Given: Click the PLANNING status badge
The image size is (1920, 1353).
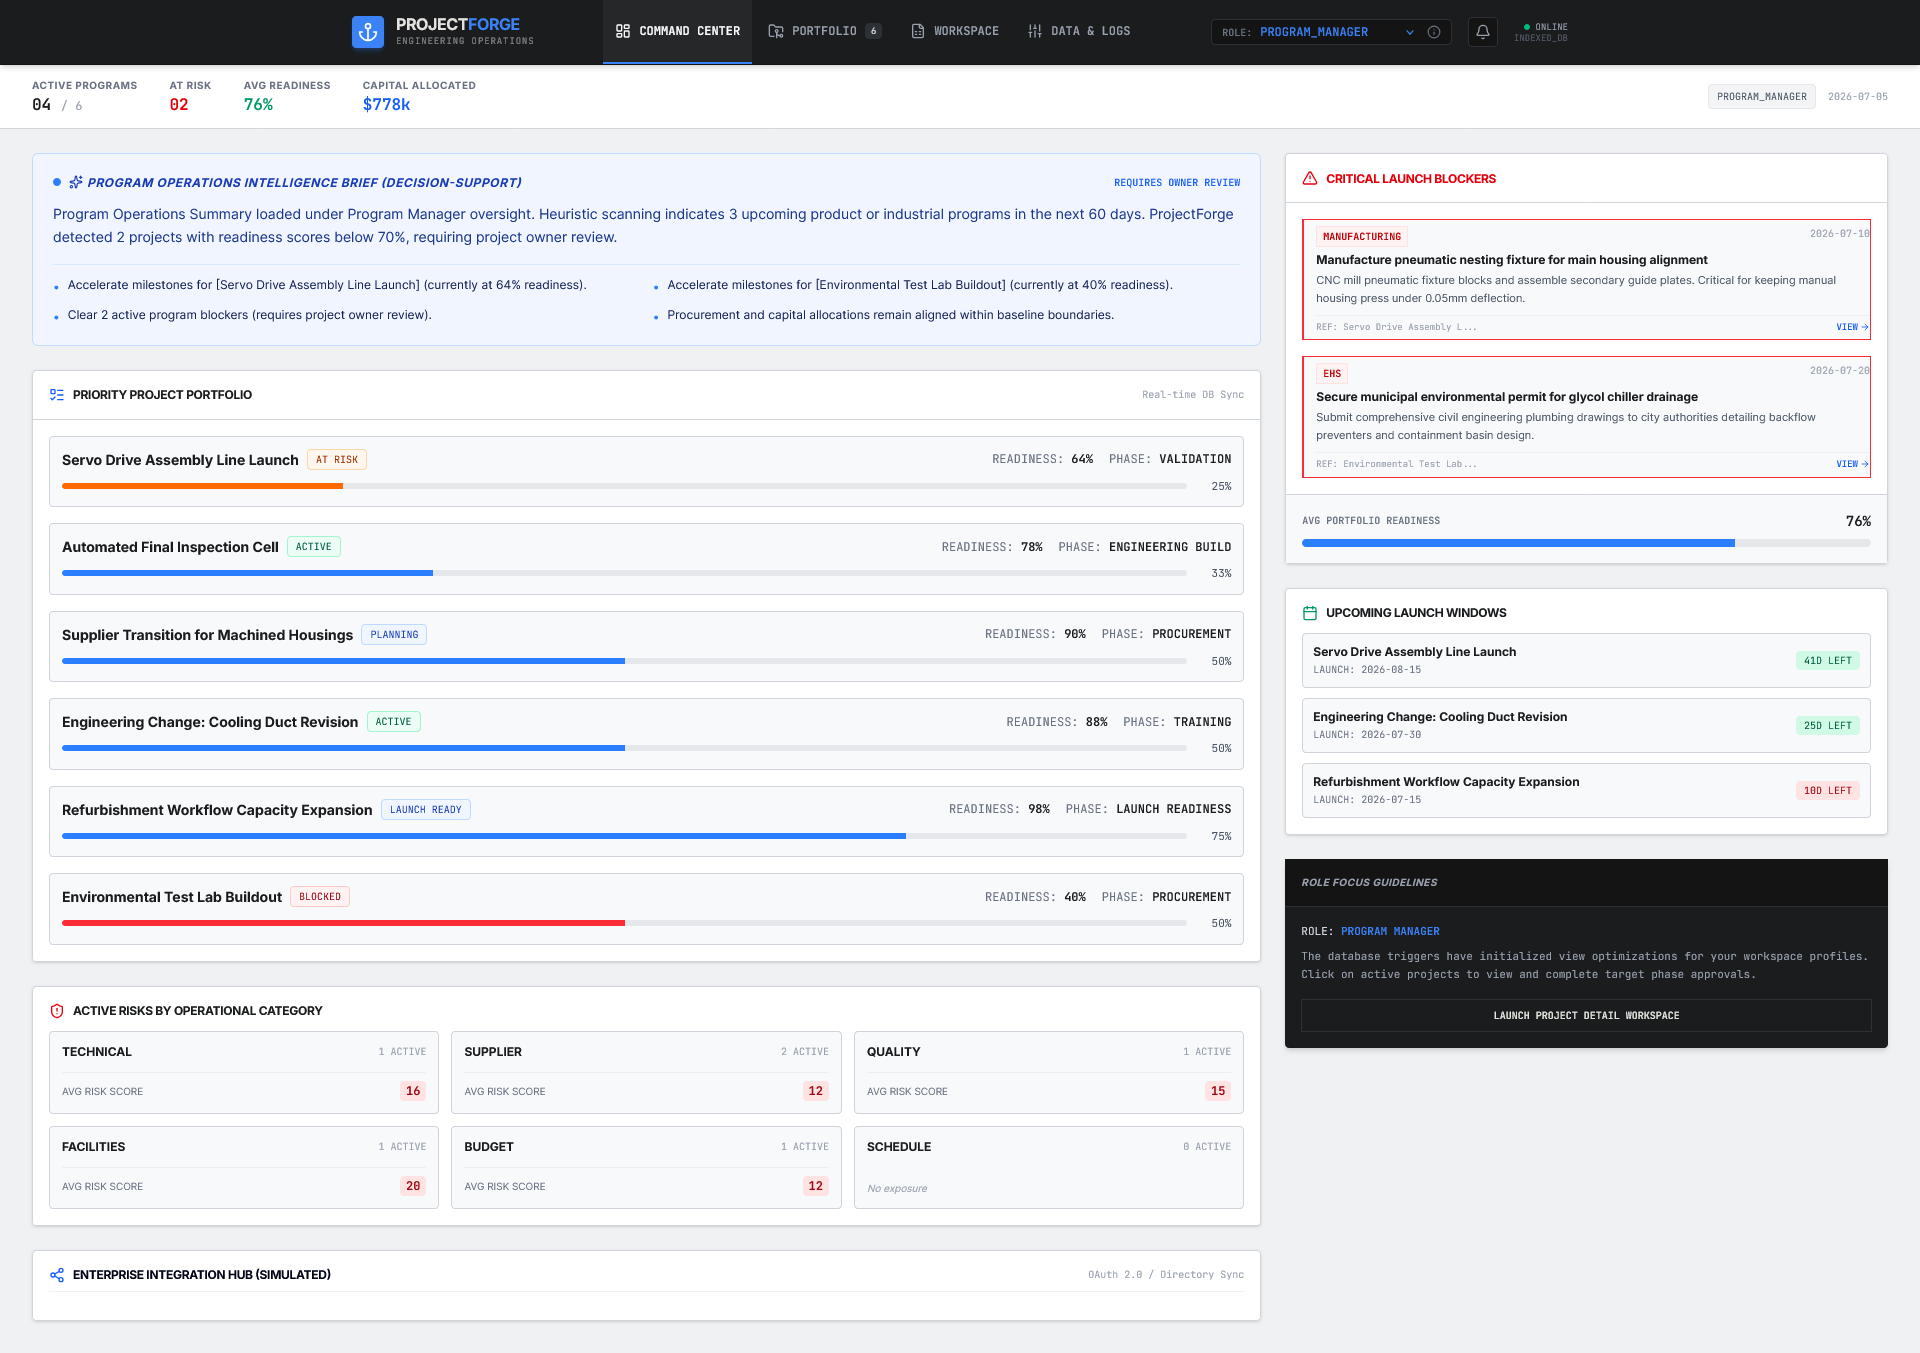Looking at the screenshot, I should click(394, 635).
